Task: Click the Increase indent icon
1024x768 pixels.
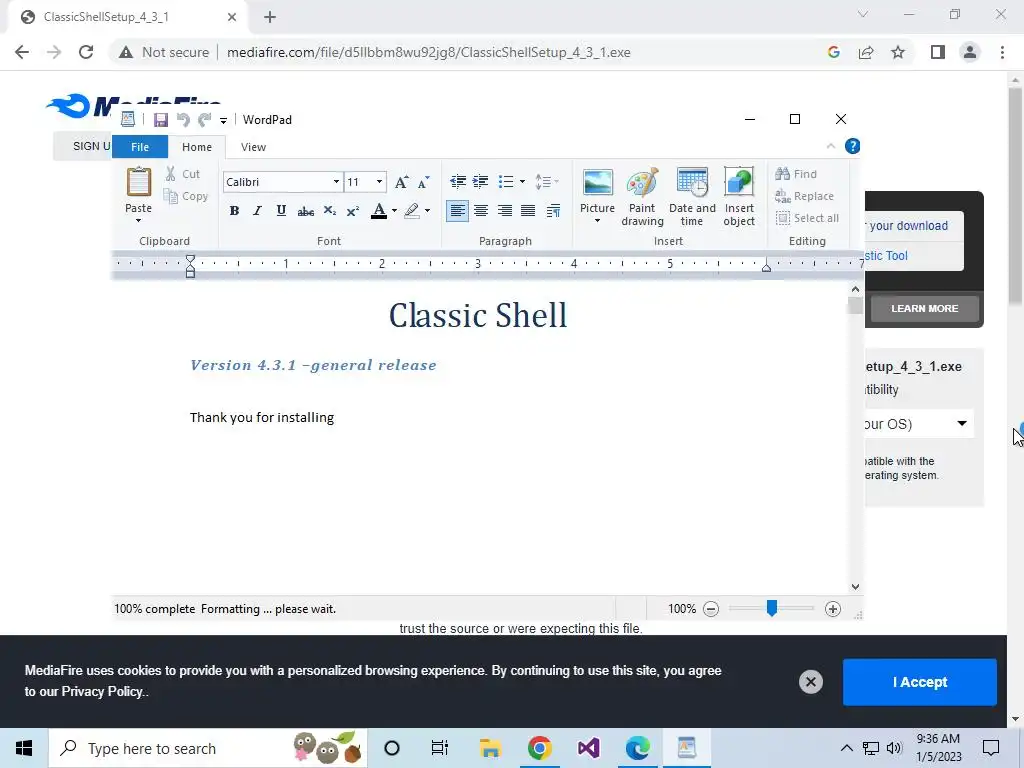Action: coord(481,182)
